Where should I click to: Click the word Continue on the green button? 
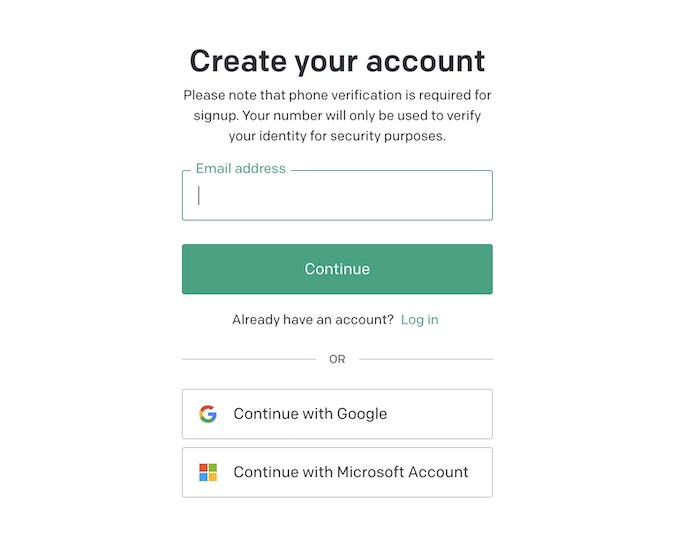click(337, 269)
